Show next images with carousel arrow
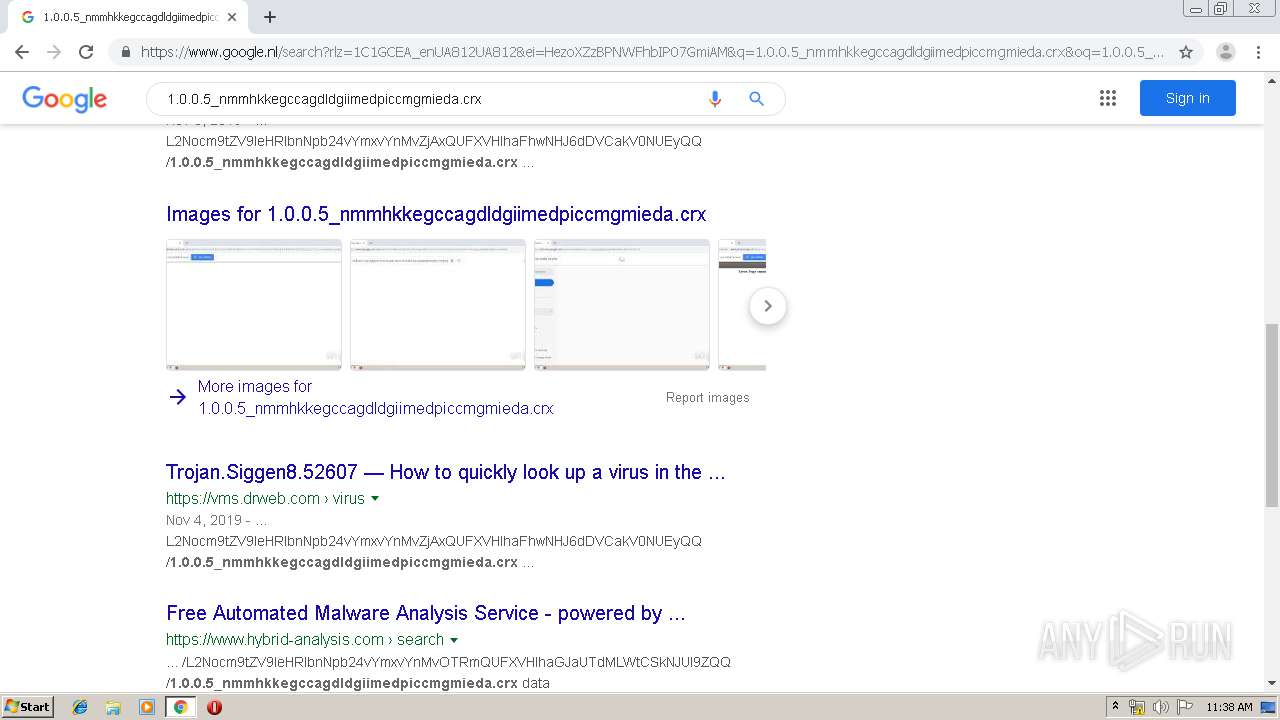 [768, 306]
